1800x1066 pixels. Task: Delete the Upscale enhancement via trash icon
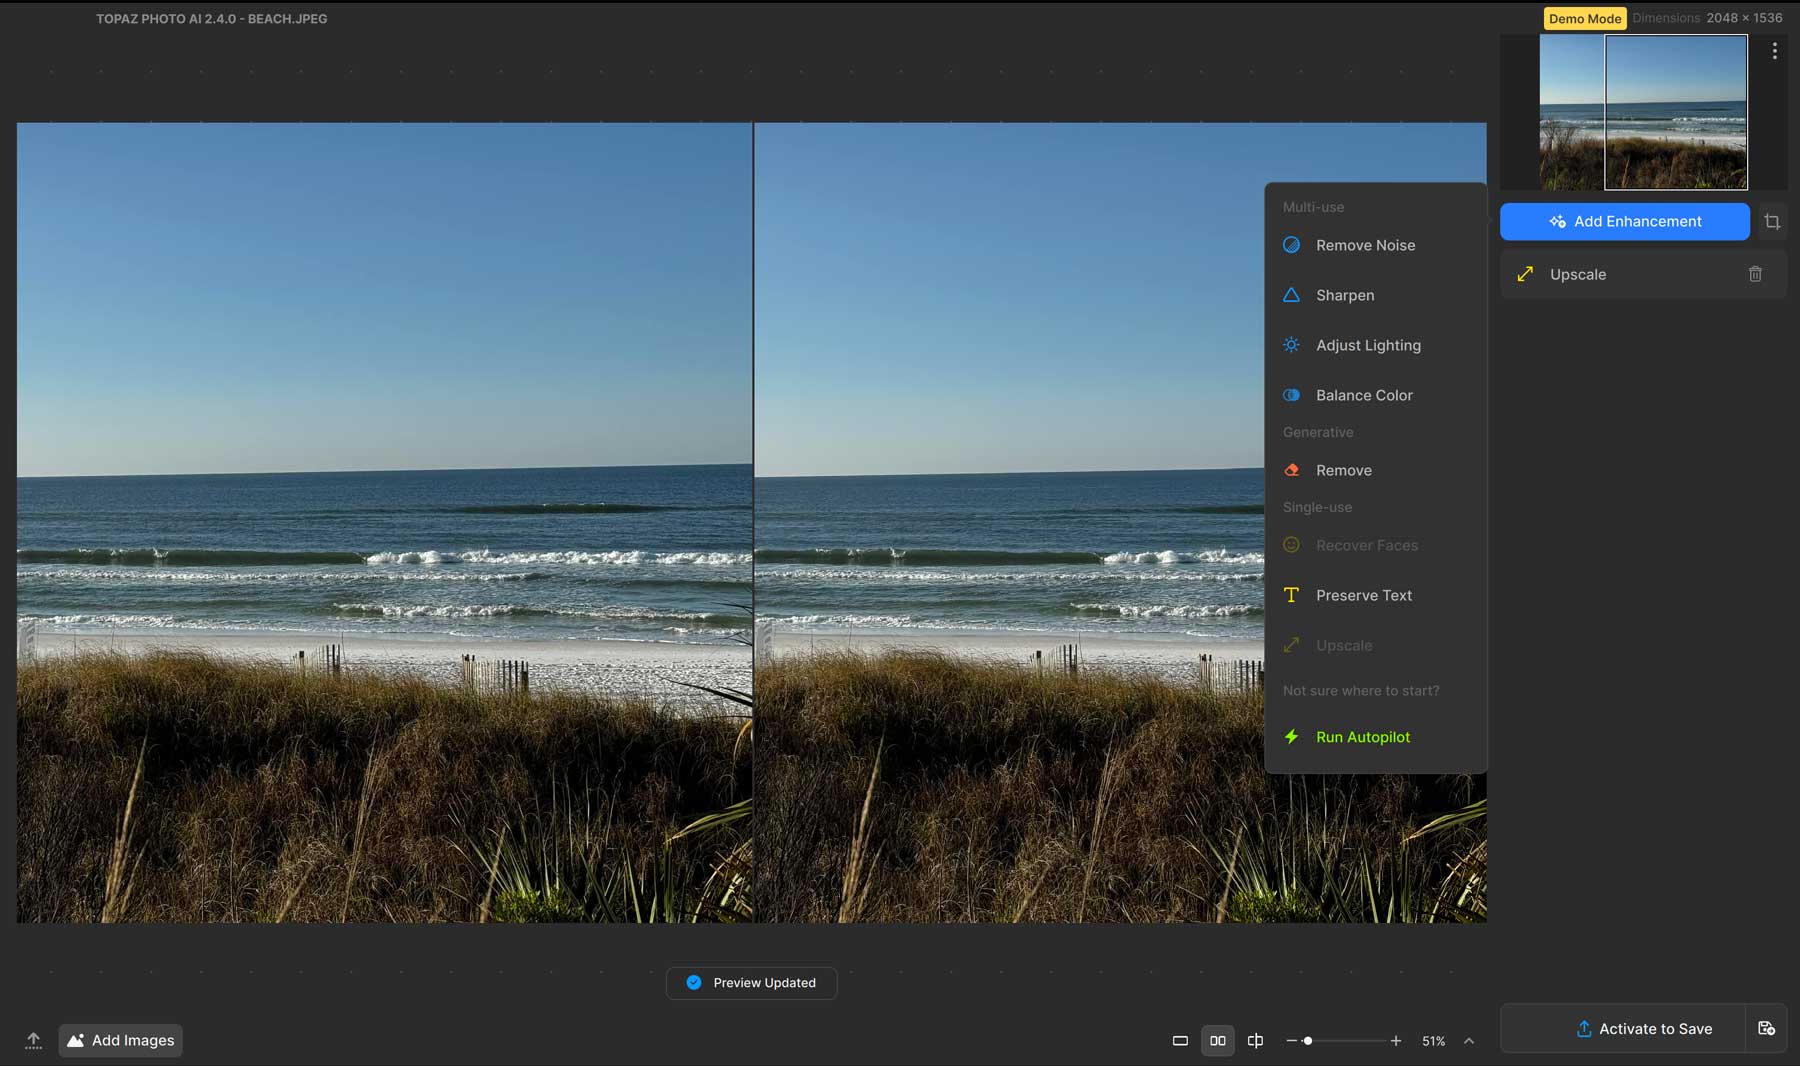tap(1755, 273)
